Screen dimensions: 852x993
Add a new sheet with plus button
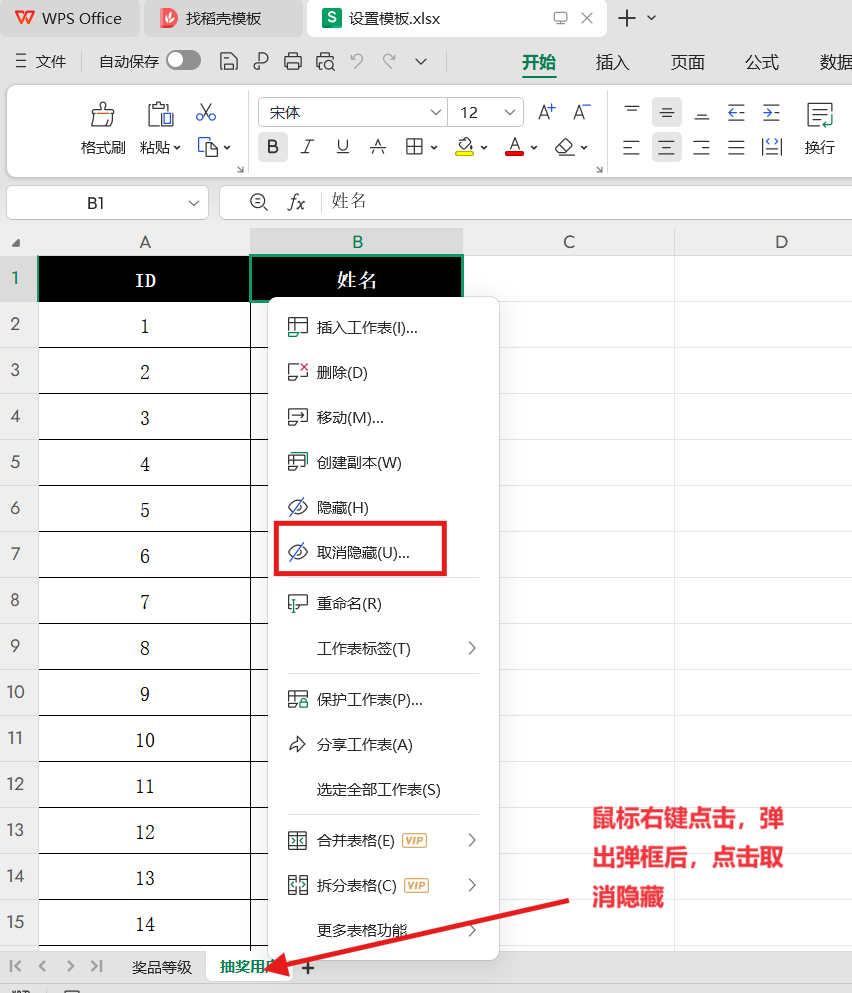308,967
